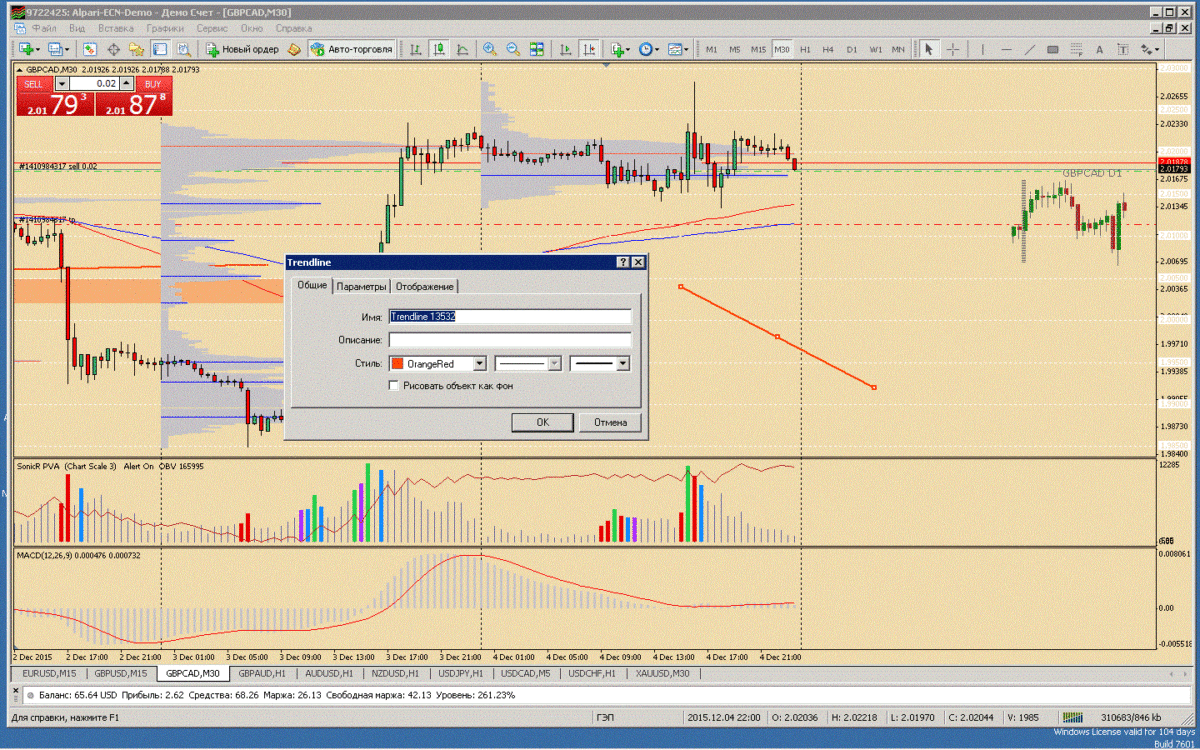
Task: Toggle the Авто-торговля auto trading button
Action: pos(352,49)
